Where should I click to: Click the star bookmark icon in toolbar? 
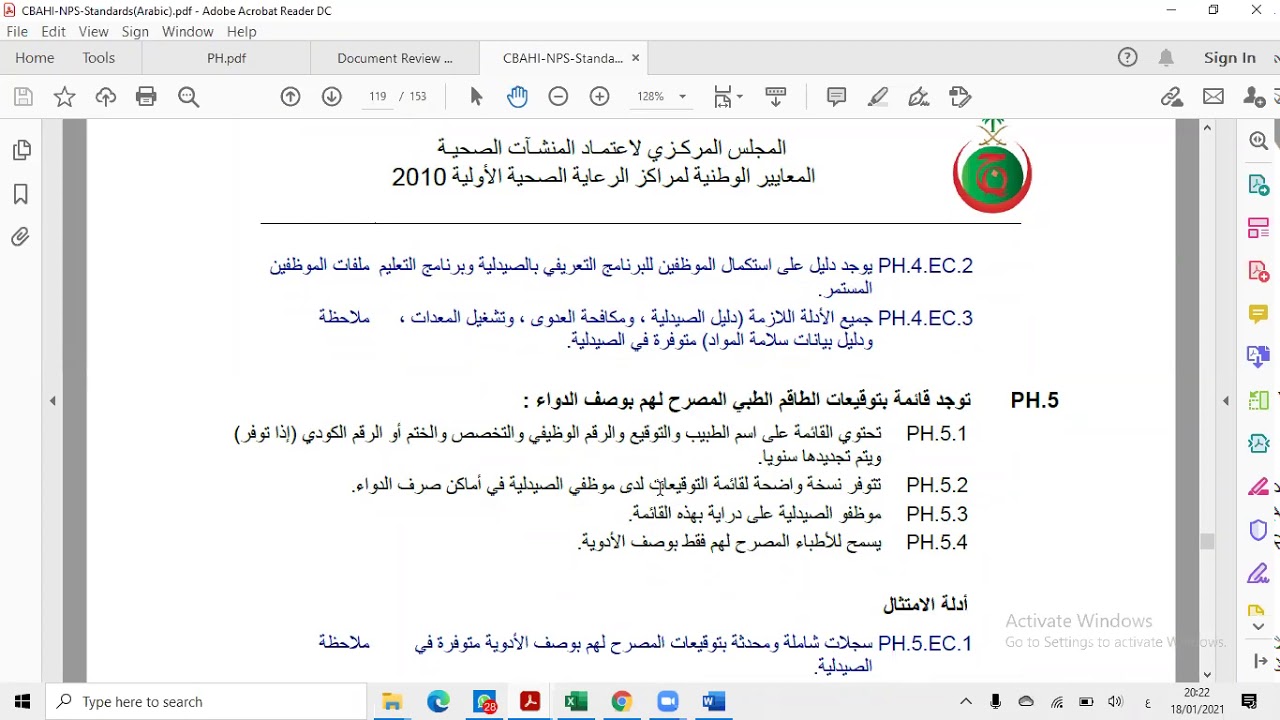[x=64, y=97]
